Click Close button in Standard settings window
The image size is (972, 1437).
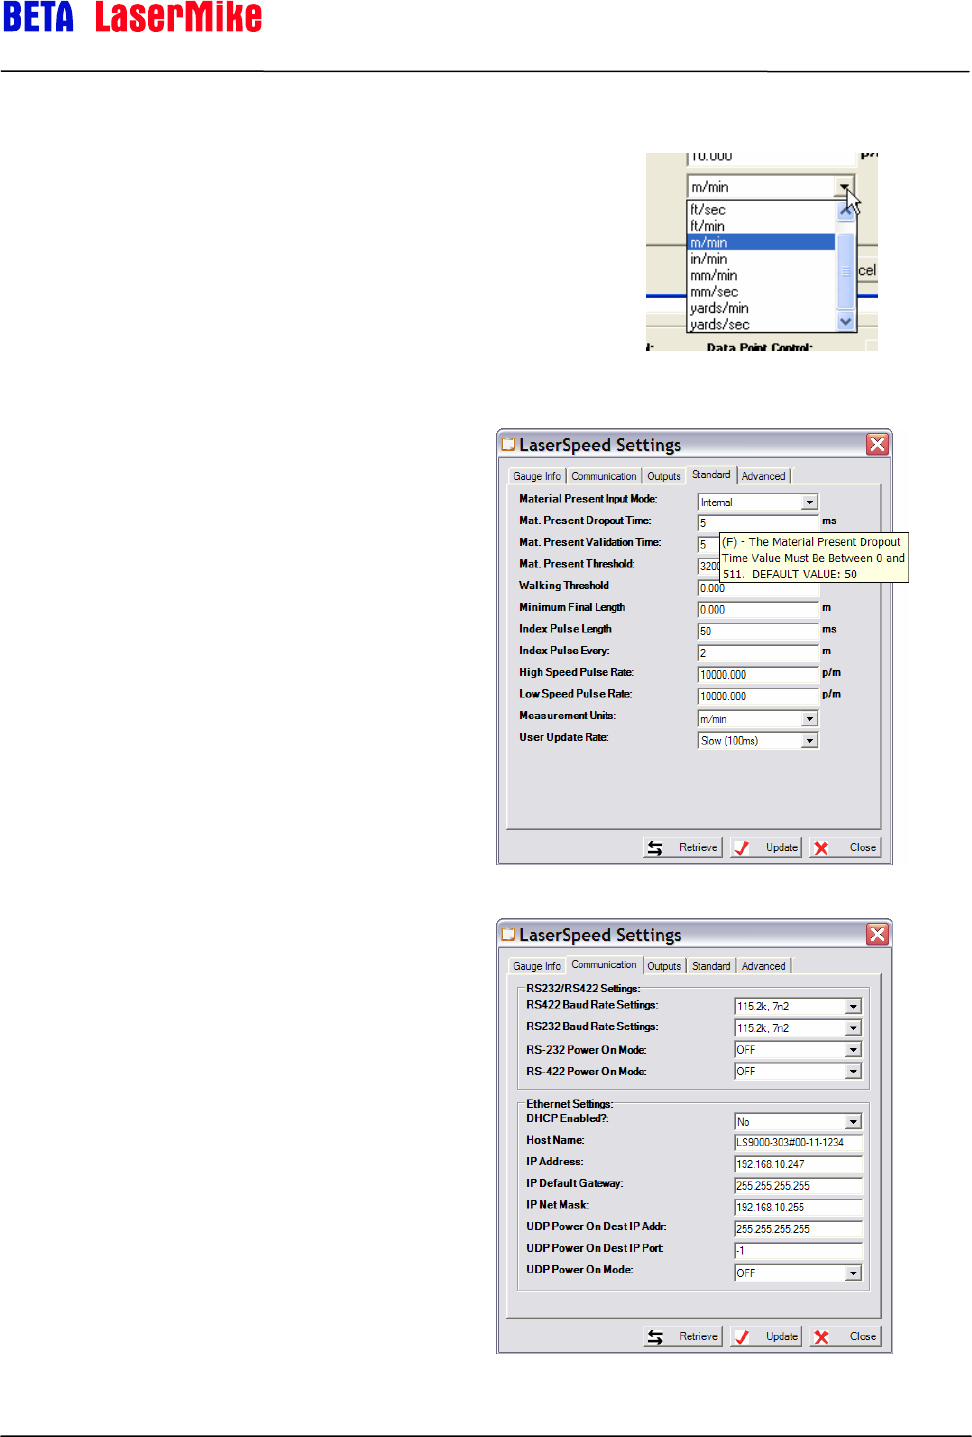[x=845, y=847]
